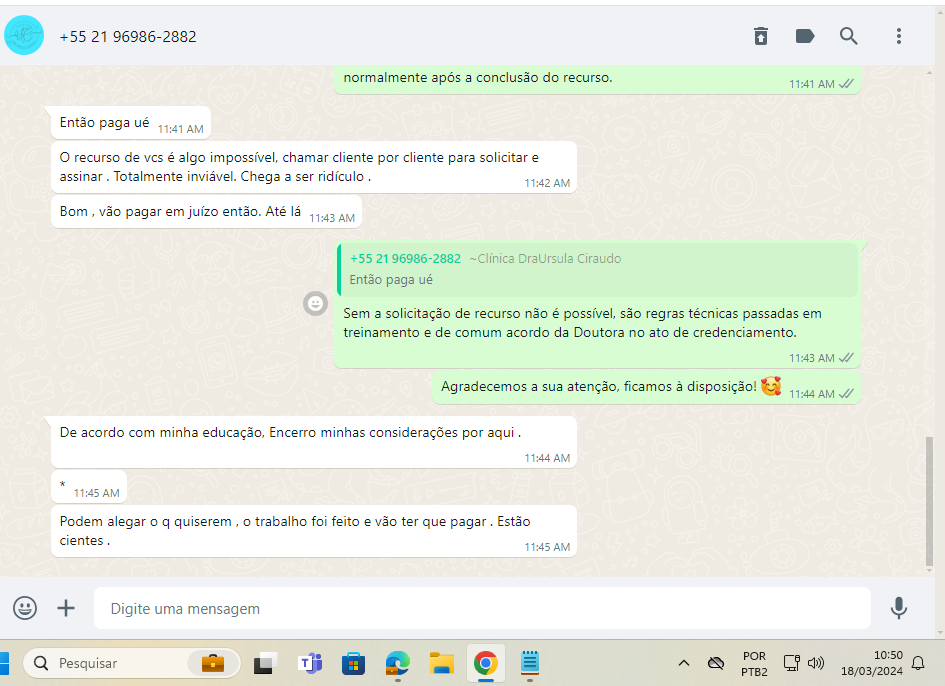Open Microsoft Teams from the taskbar
Screen dimensions: 945x686
pos(310,664)
